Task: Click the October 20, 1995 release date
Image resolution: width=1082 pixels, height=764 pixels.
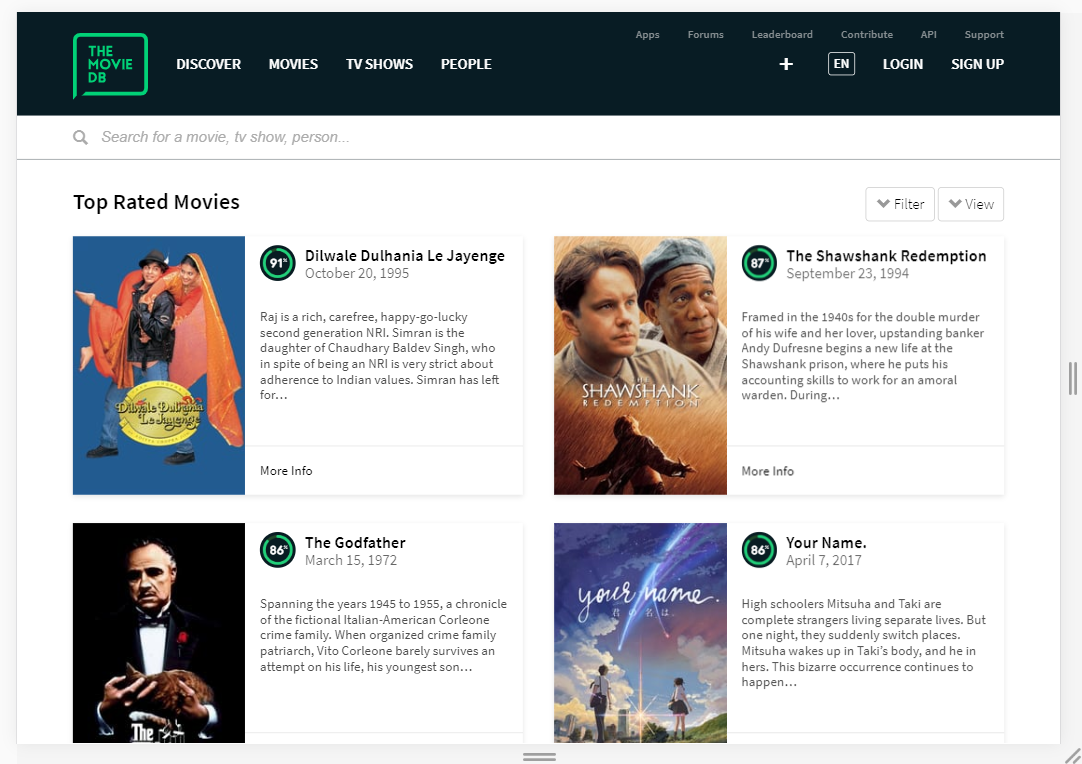Action: pyautogui.click(x=357, y=273)
